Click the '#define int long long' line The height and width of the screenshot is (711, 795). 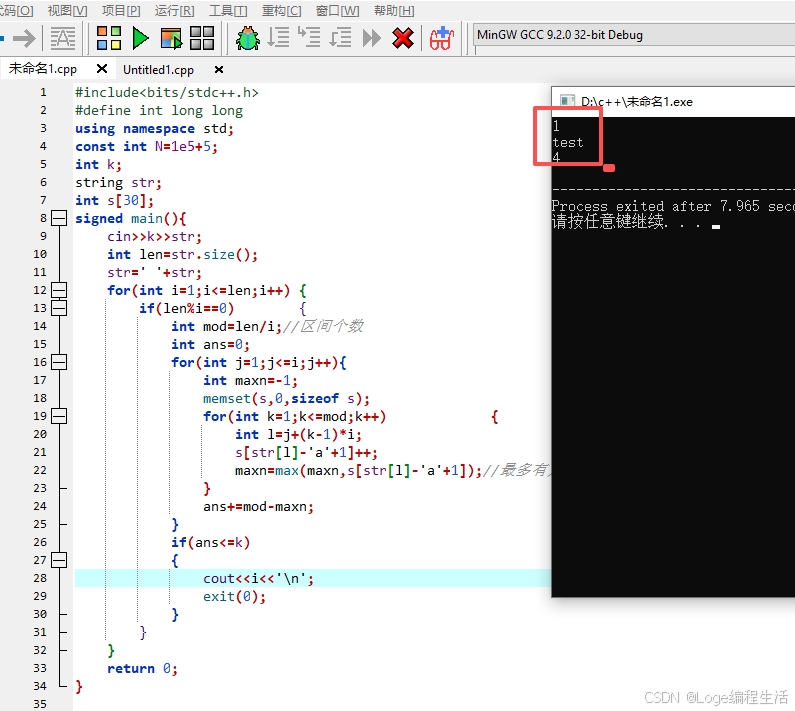(159, 111)
